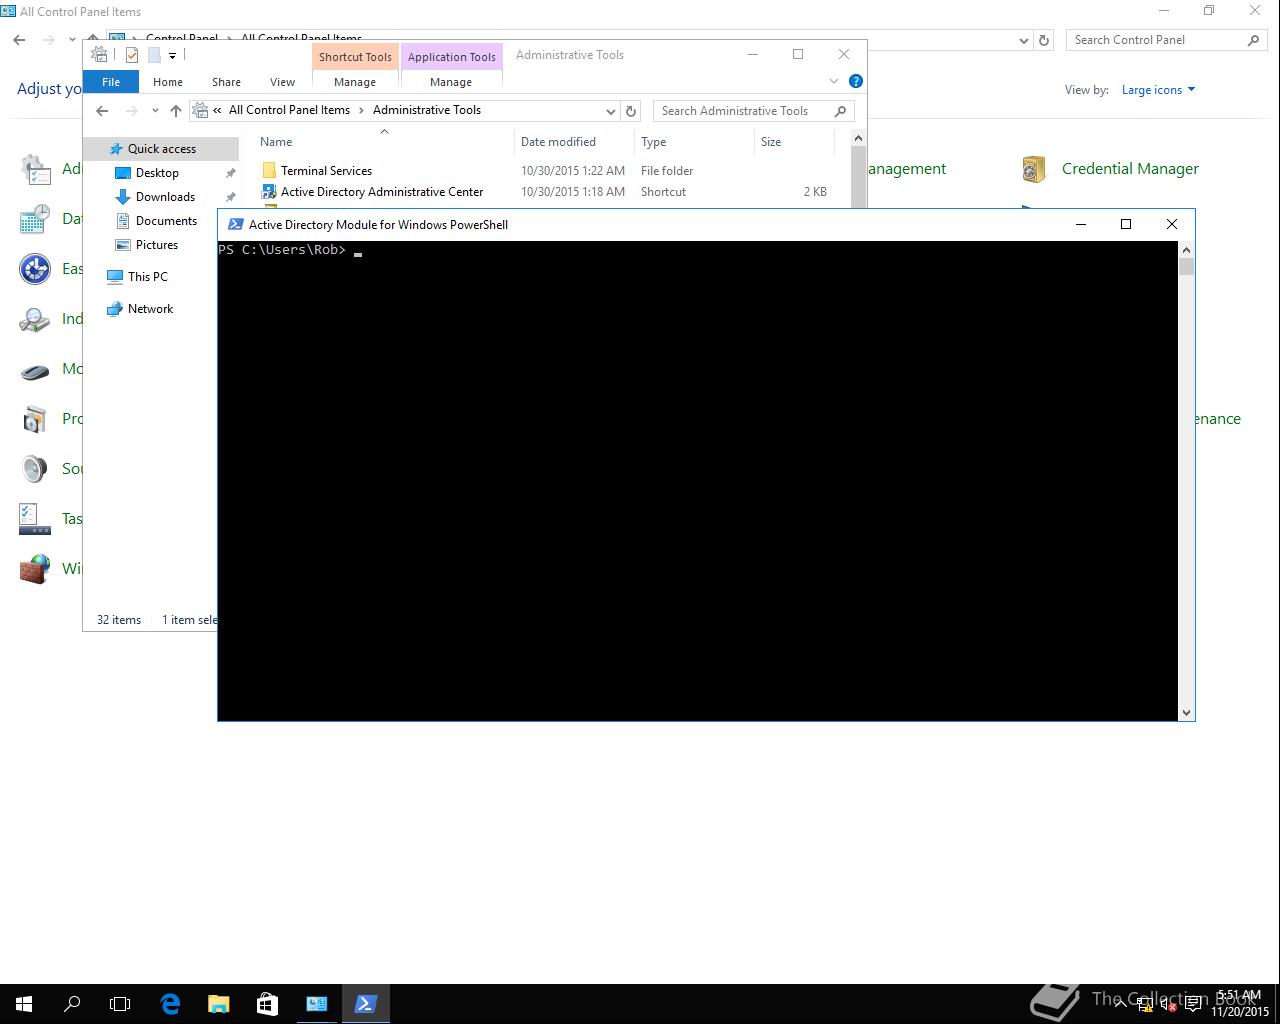Go back in the Control Panel window
Viewport: 1280px width, 1024px height.
coord(19,40)
